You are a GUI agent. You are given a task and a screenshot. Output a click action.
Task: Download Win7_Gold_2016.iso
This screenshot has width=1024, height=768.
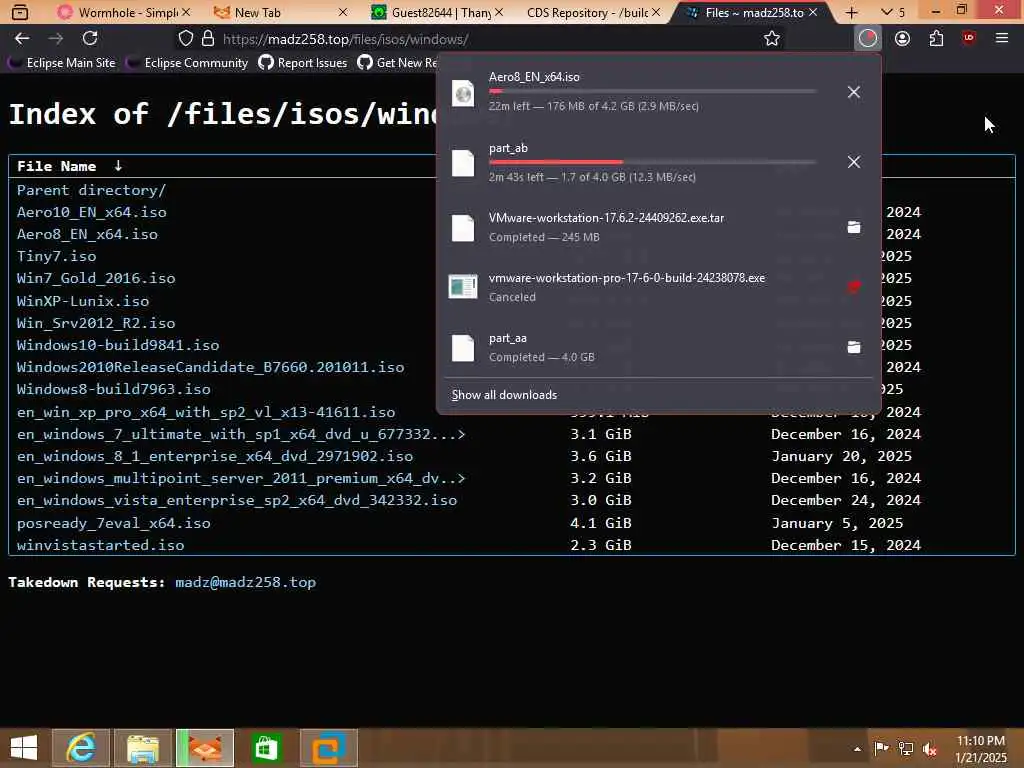tap(96, 278)
